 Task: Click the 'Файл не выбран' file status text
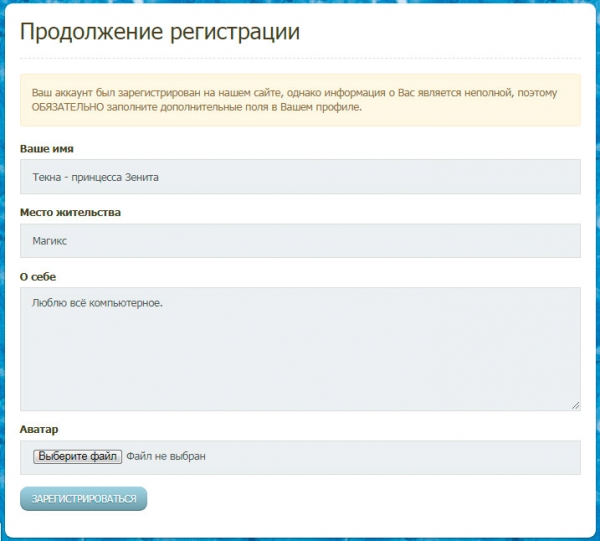tap(166, 456)
